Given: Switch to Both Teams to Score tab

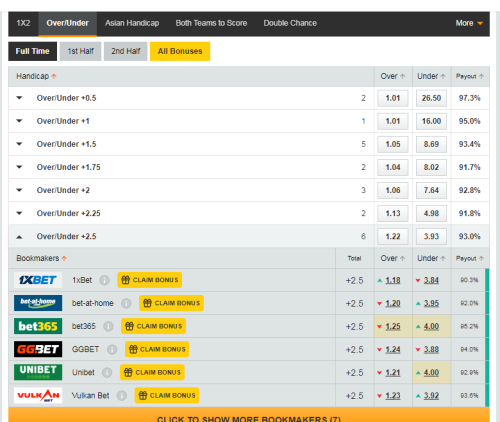Looking at the screenshot, I should tap(211, 23).
